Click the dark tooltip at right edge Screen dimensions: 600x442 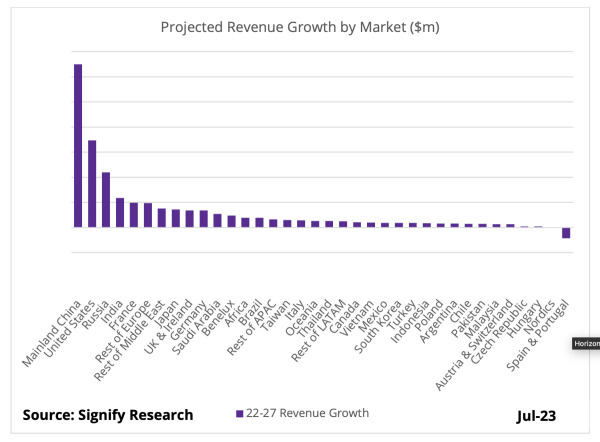(586, 343)
